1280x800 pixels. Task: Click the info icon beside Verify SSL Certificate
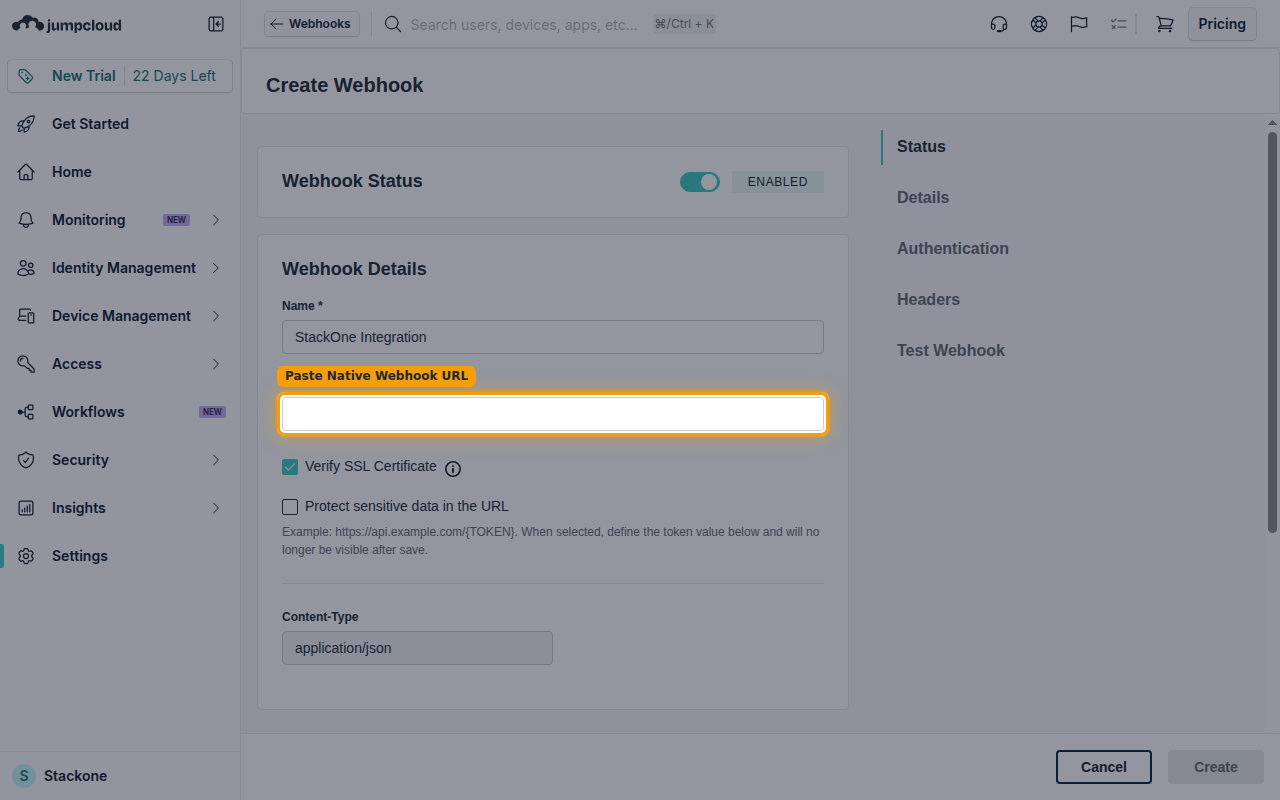pyautogui.click(x=453, y=468)
